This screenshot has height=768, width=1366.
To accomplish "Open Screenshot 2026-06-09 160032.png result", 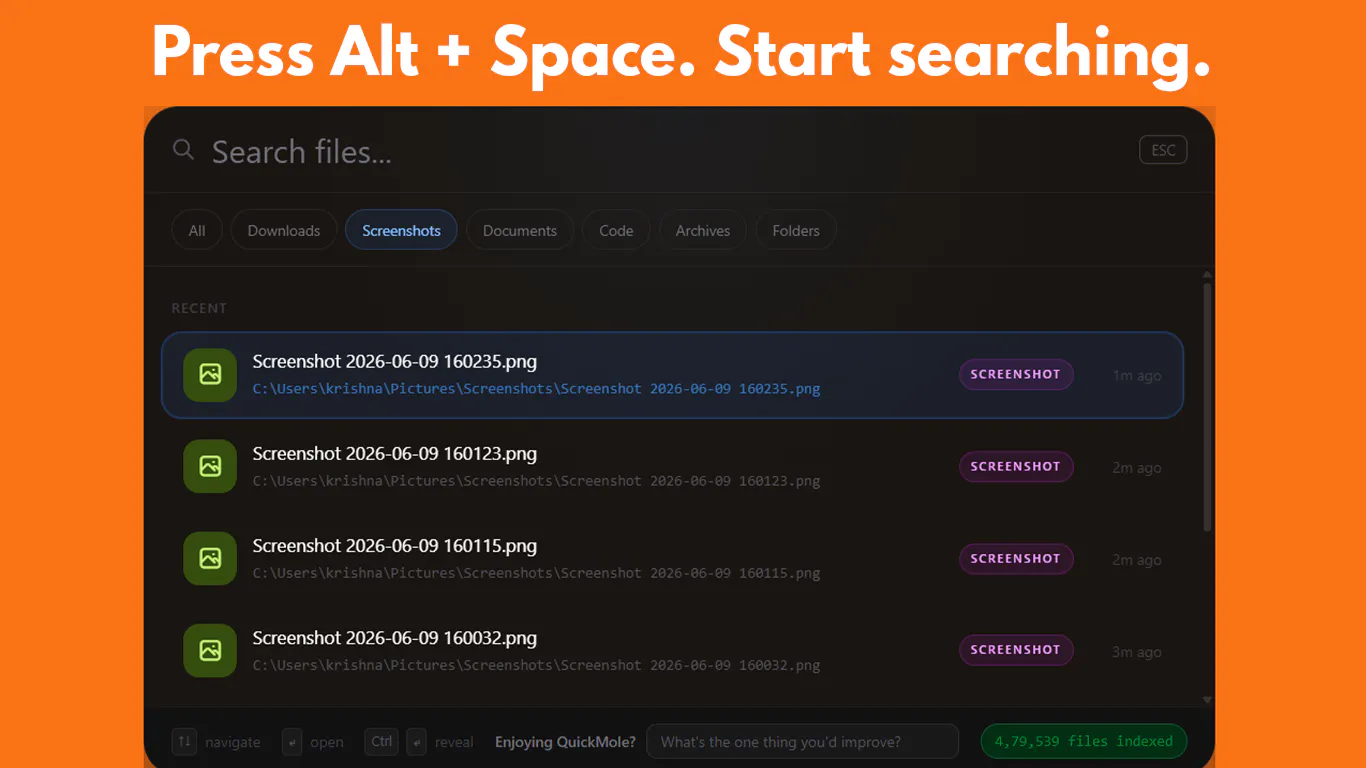I will (672, 651).
